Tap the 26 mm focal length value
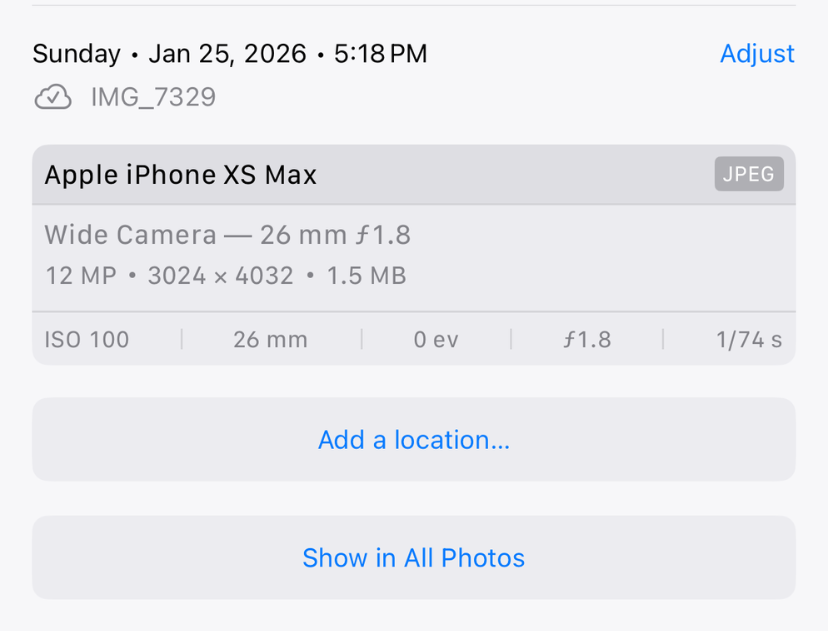This screenshot has width=828, height=631. click(270, 340)
